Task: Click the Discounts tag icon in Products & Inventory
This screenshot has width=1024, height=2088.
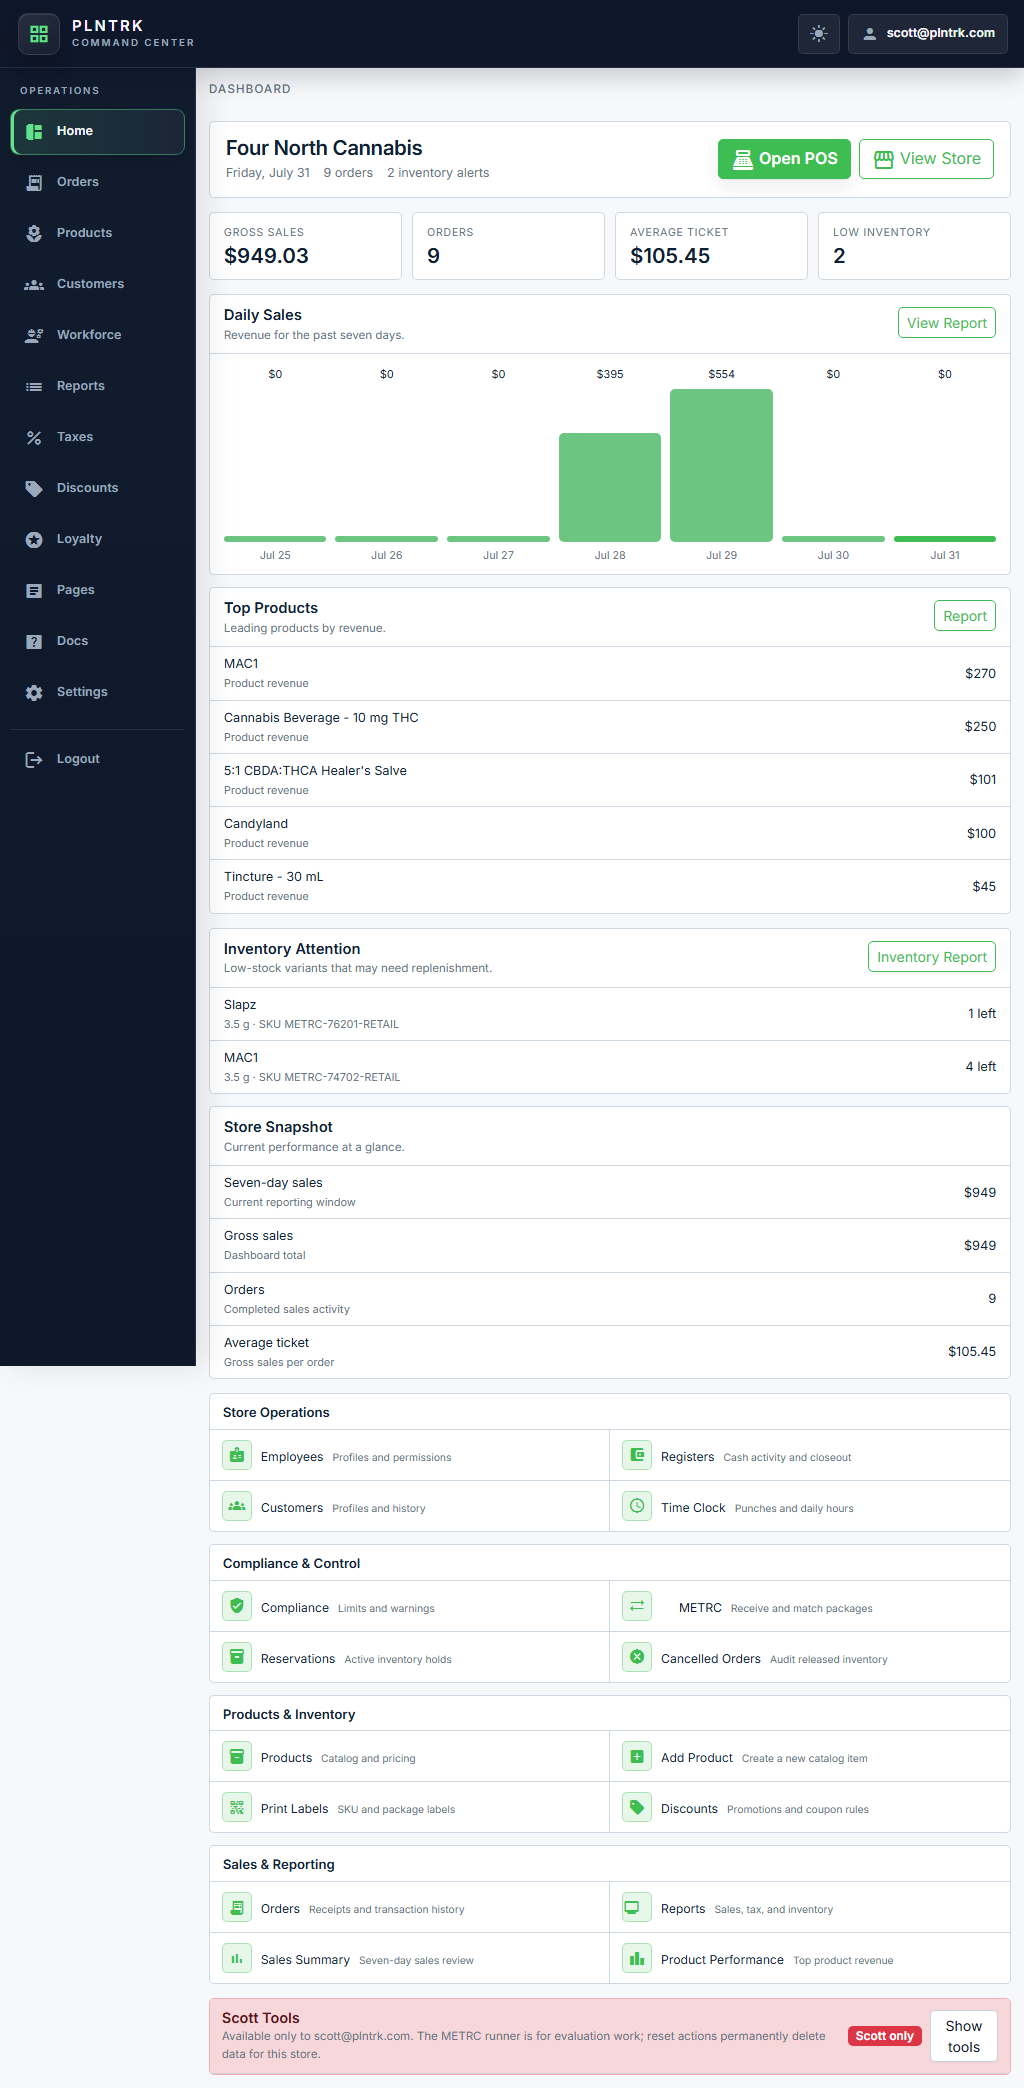Action: [637, 1808]
